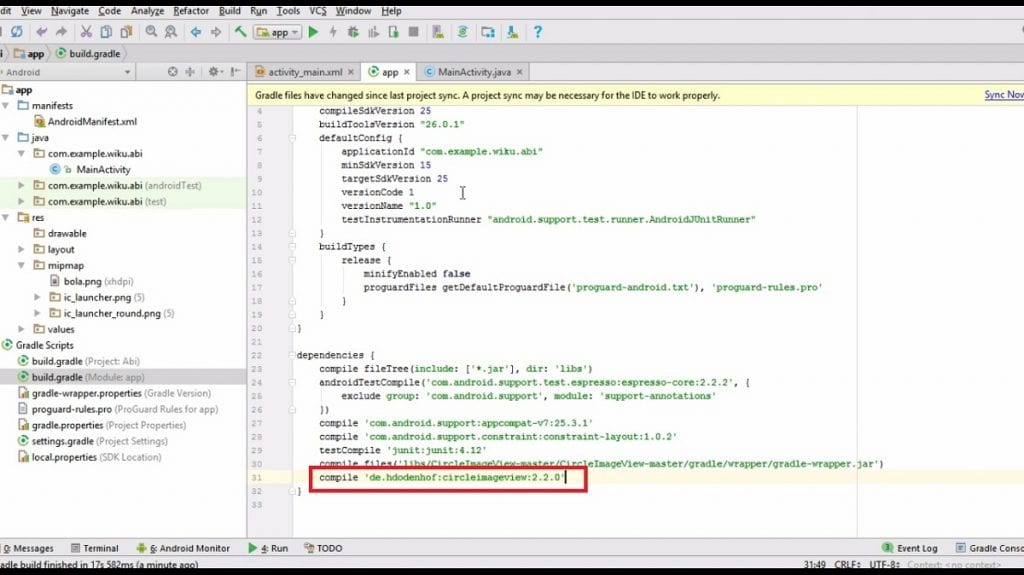The image size is (1024, 575).
Task: Click the Help question mark icon
Action: tap(537, 32)
